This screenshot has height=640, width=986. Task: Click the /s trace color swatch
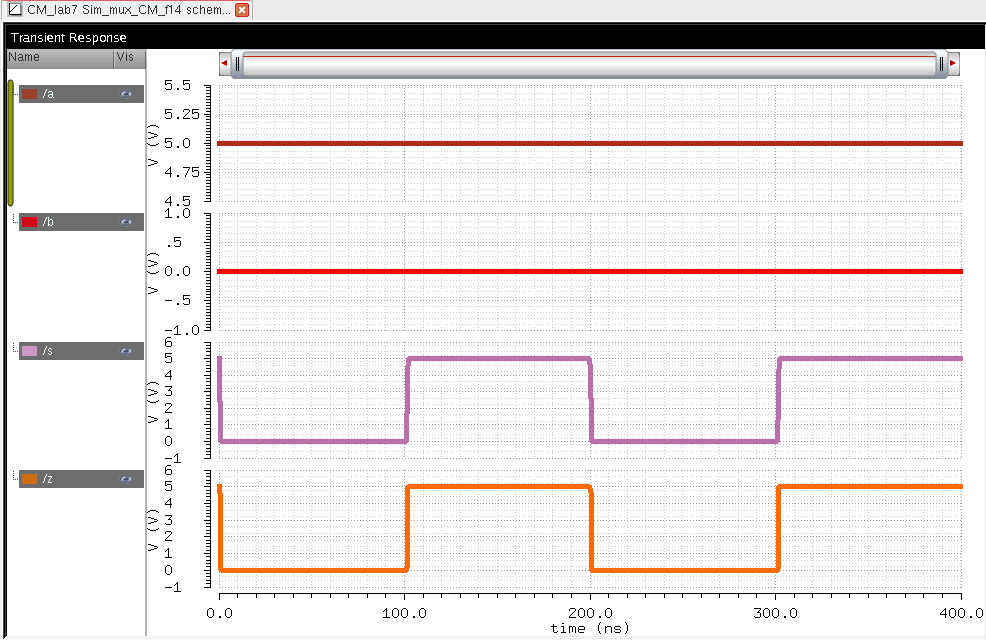click(30, 351)
